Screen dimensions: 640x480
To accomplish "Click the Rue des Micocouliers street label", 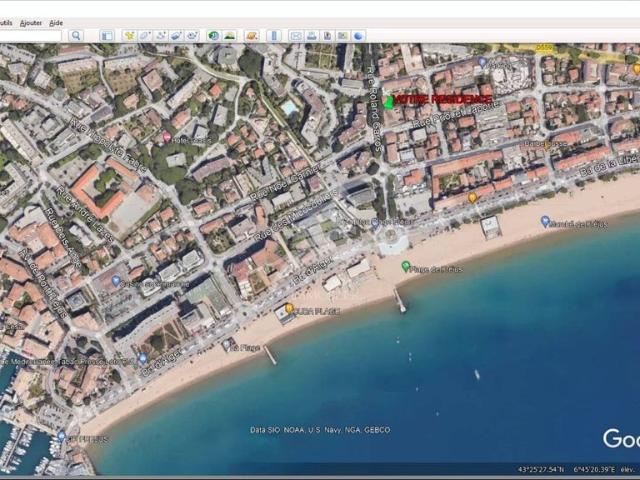I will point(297,214).
